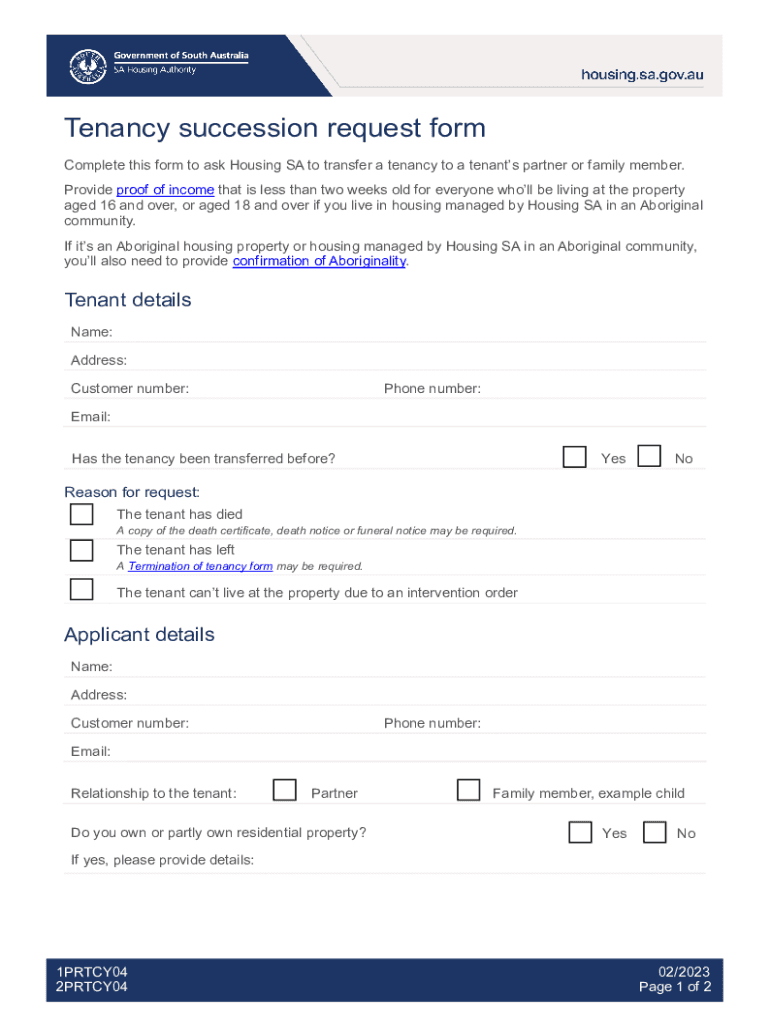Select Partner as relationship to tenant
770x1024 pixels.
pyautogui.click(x=285, y=791)
